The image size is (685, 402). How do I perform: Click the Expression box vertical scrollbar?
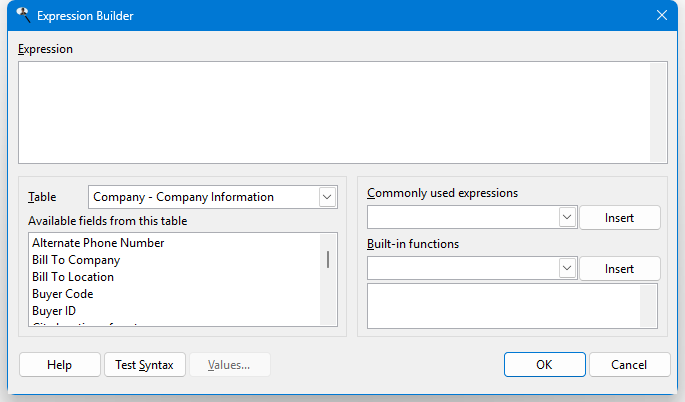[x=658, y=112]
